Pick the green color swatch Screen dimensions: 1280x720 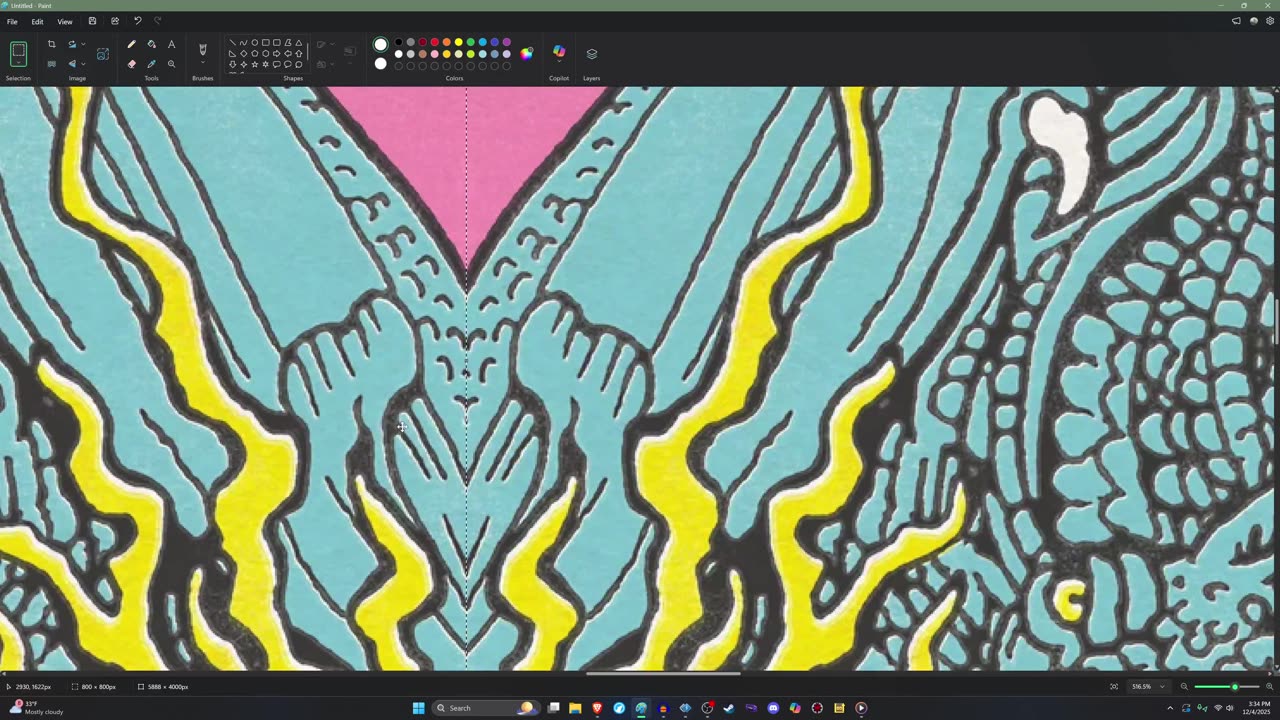coord(470,43)
